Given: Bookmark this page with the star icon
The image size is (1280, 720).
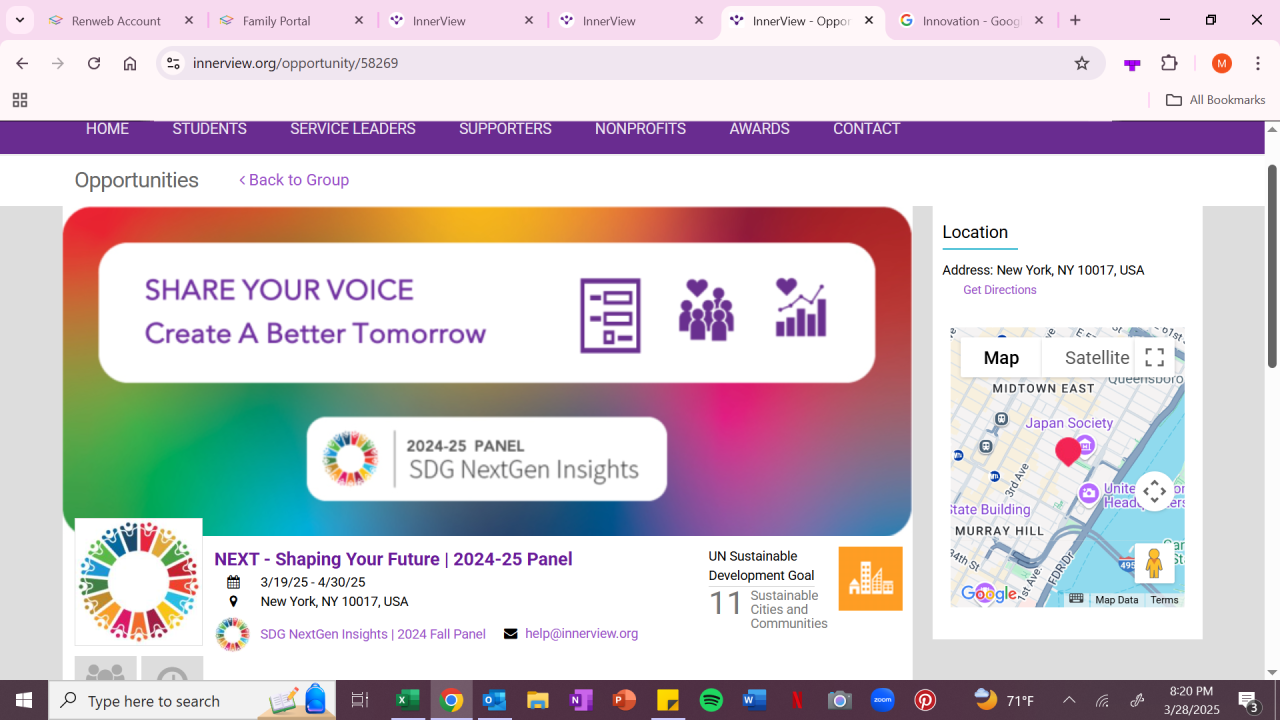Looking at the screenshot, I should point(1082,63).
